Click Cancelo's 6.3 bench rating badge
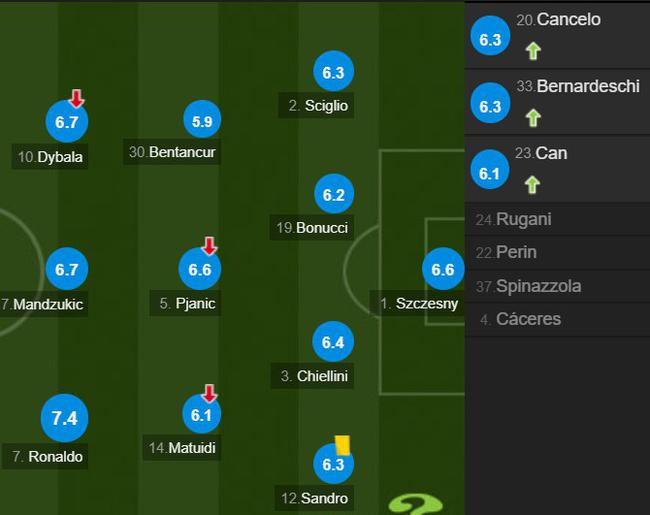 click(490, 40)
